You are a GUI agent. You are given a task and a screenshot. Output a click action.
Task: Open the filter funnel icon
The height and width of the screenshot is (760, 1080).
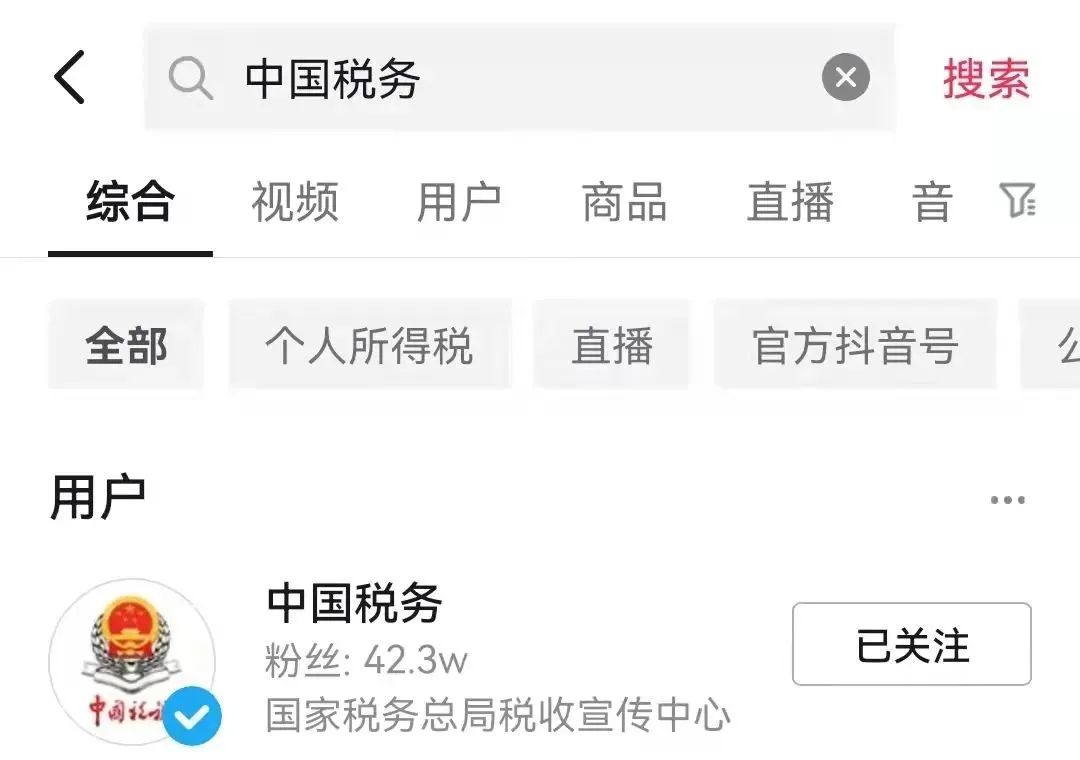click(1017, 201)
